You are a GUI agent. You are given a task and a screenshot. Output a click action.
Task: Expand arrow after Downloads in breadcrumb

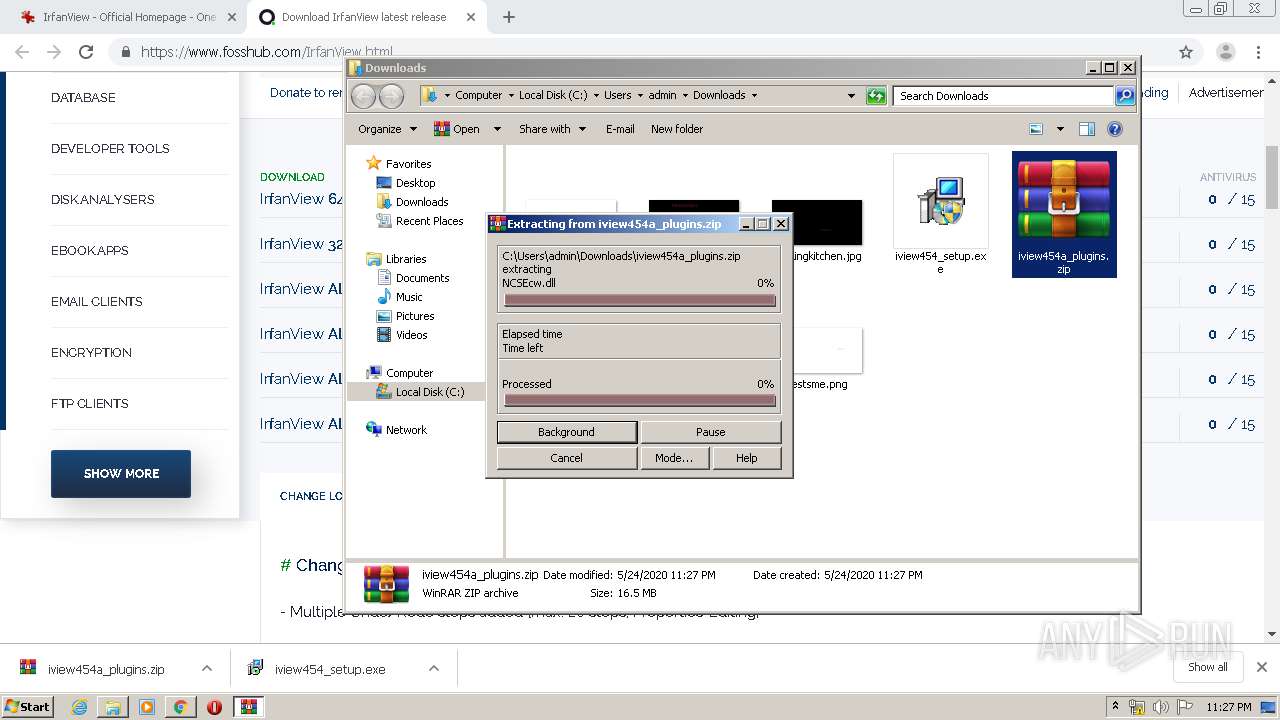(754, 96)
